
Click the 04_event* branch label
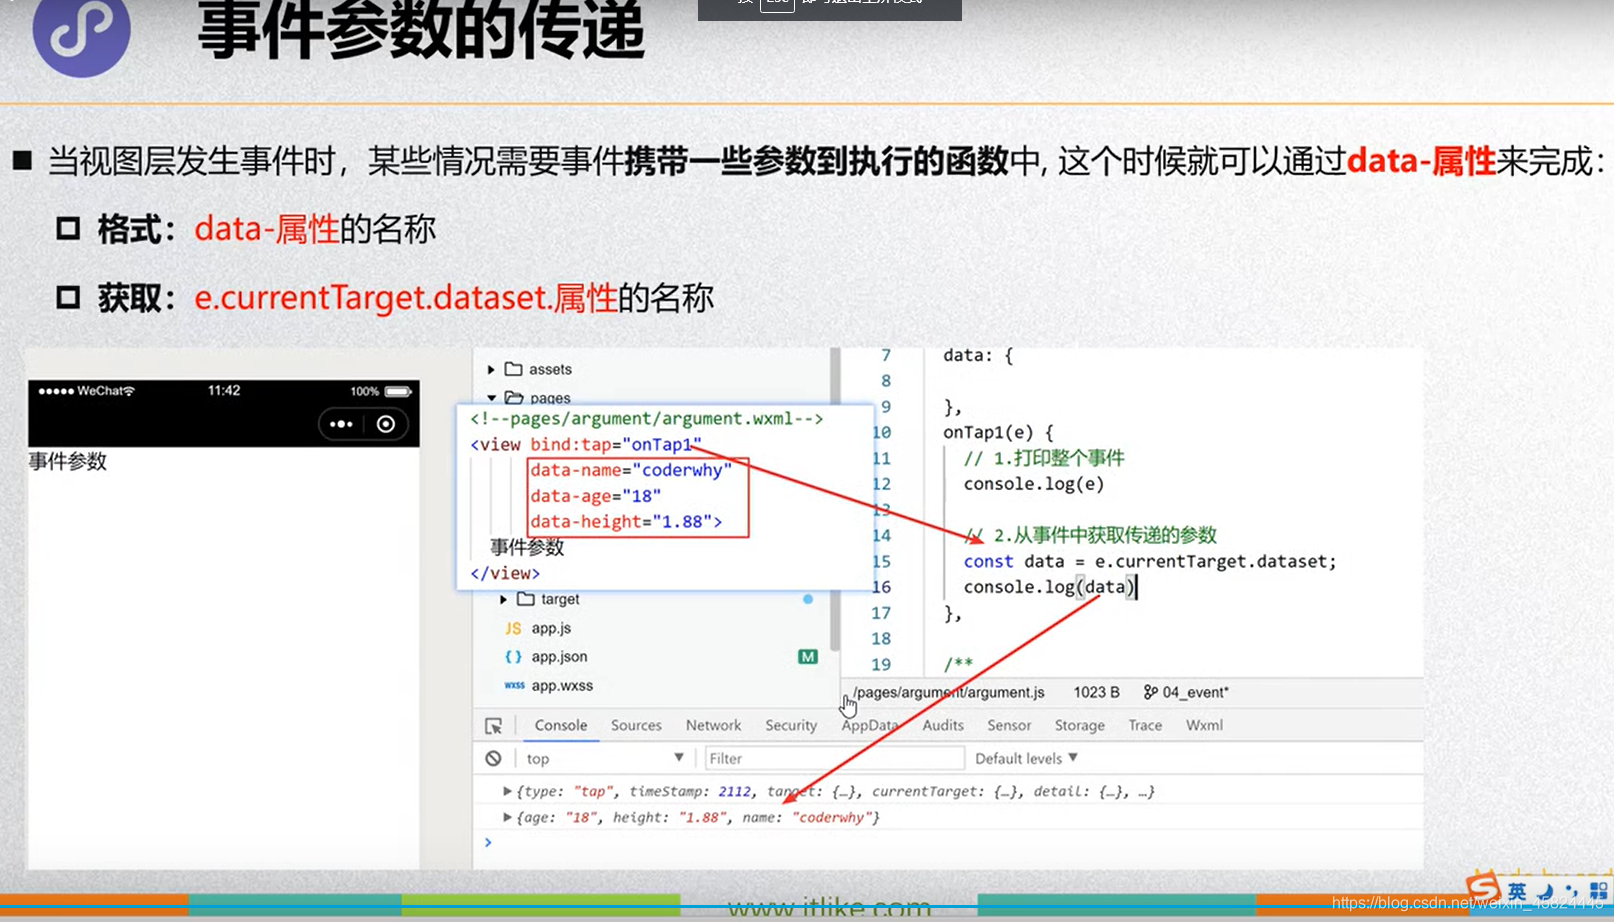(x=1195, y=692)
